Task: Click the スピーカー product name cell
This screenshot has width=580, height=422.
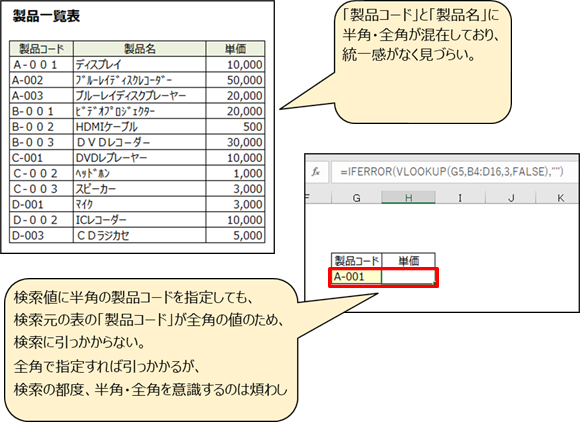Action: pos(139,189)
